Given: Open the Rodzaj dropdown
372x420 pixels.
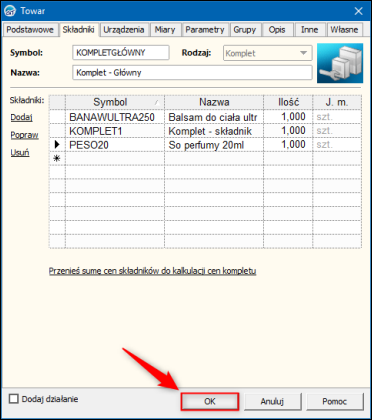Looking at the screenshot, I should [267, 53].
